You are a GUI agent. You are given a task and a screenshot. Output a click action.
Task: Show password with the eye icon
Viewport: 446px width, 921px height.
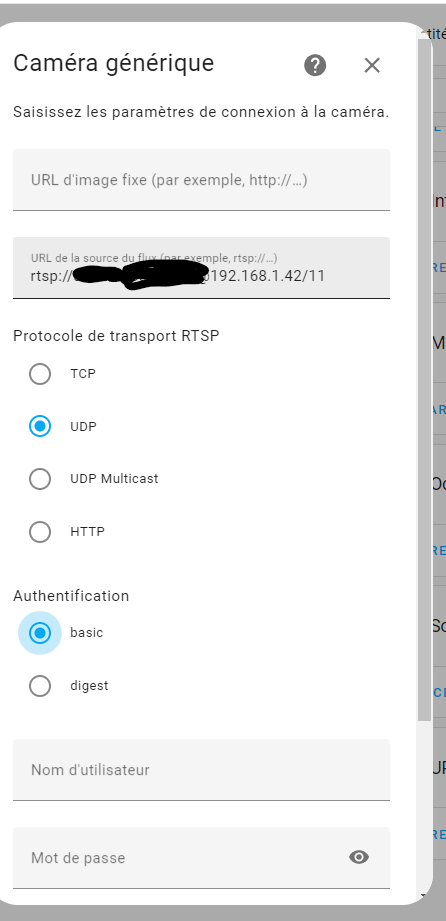point(359,858)
